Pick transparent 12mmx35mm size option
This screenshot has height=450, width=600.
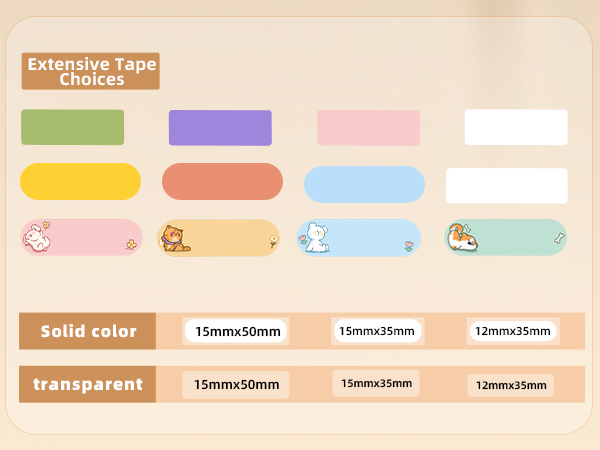pyautogui.click(x=511, y=385)
